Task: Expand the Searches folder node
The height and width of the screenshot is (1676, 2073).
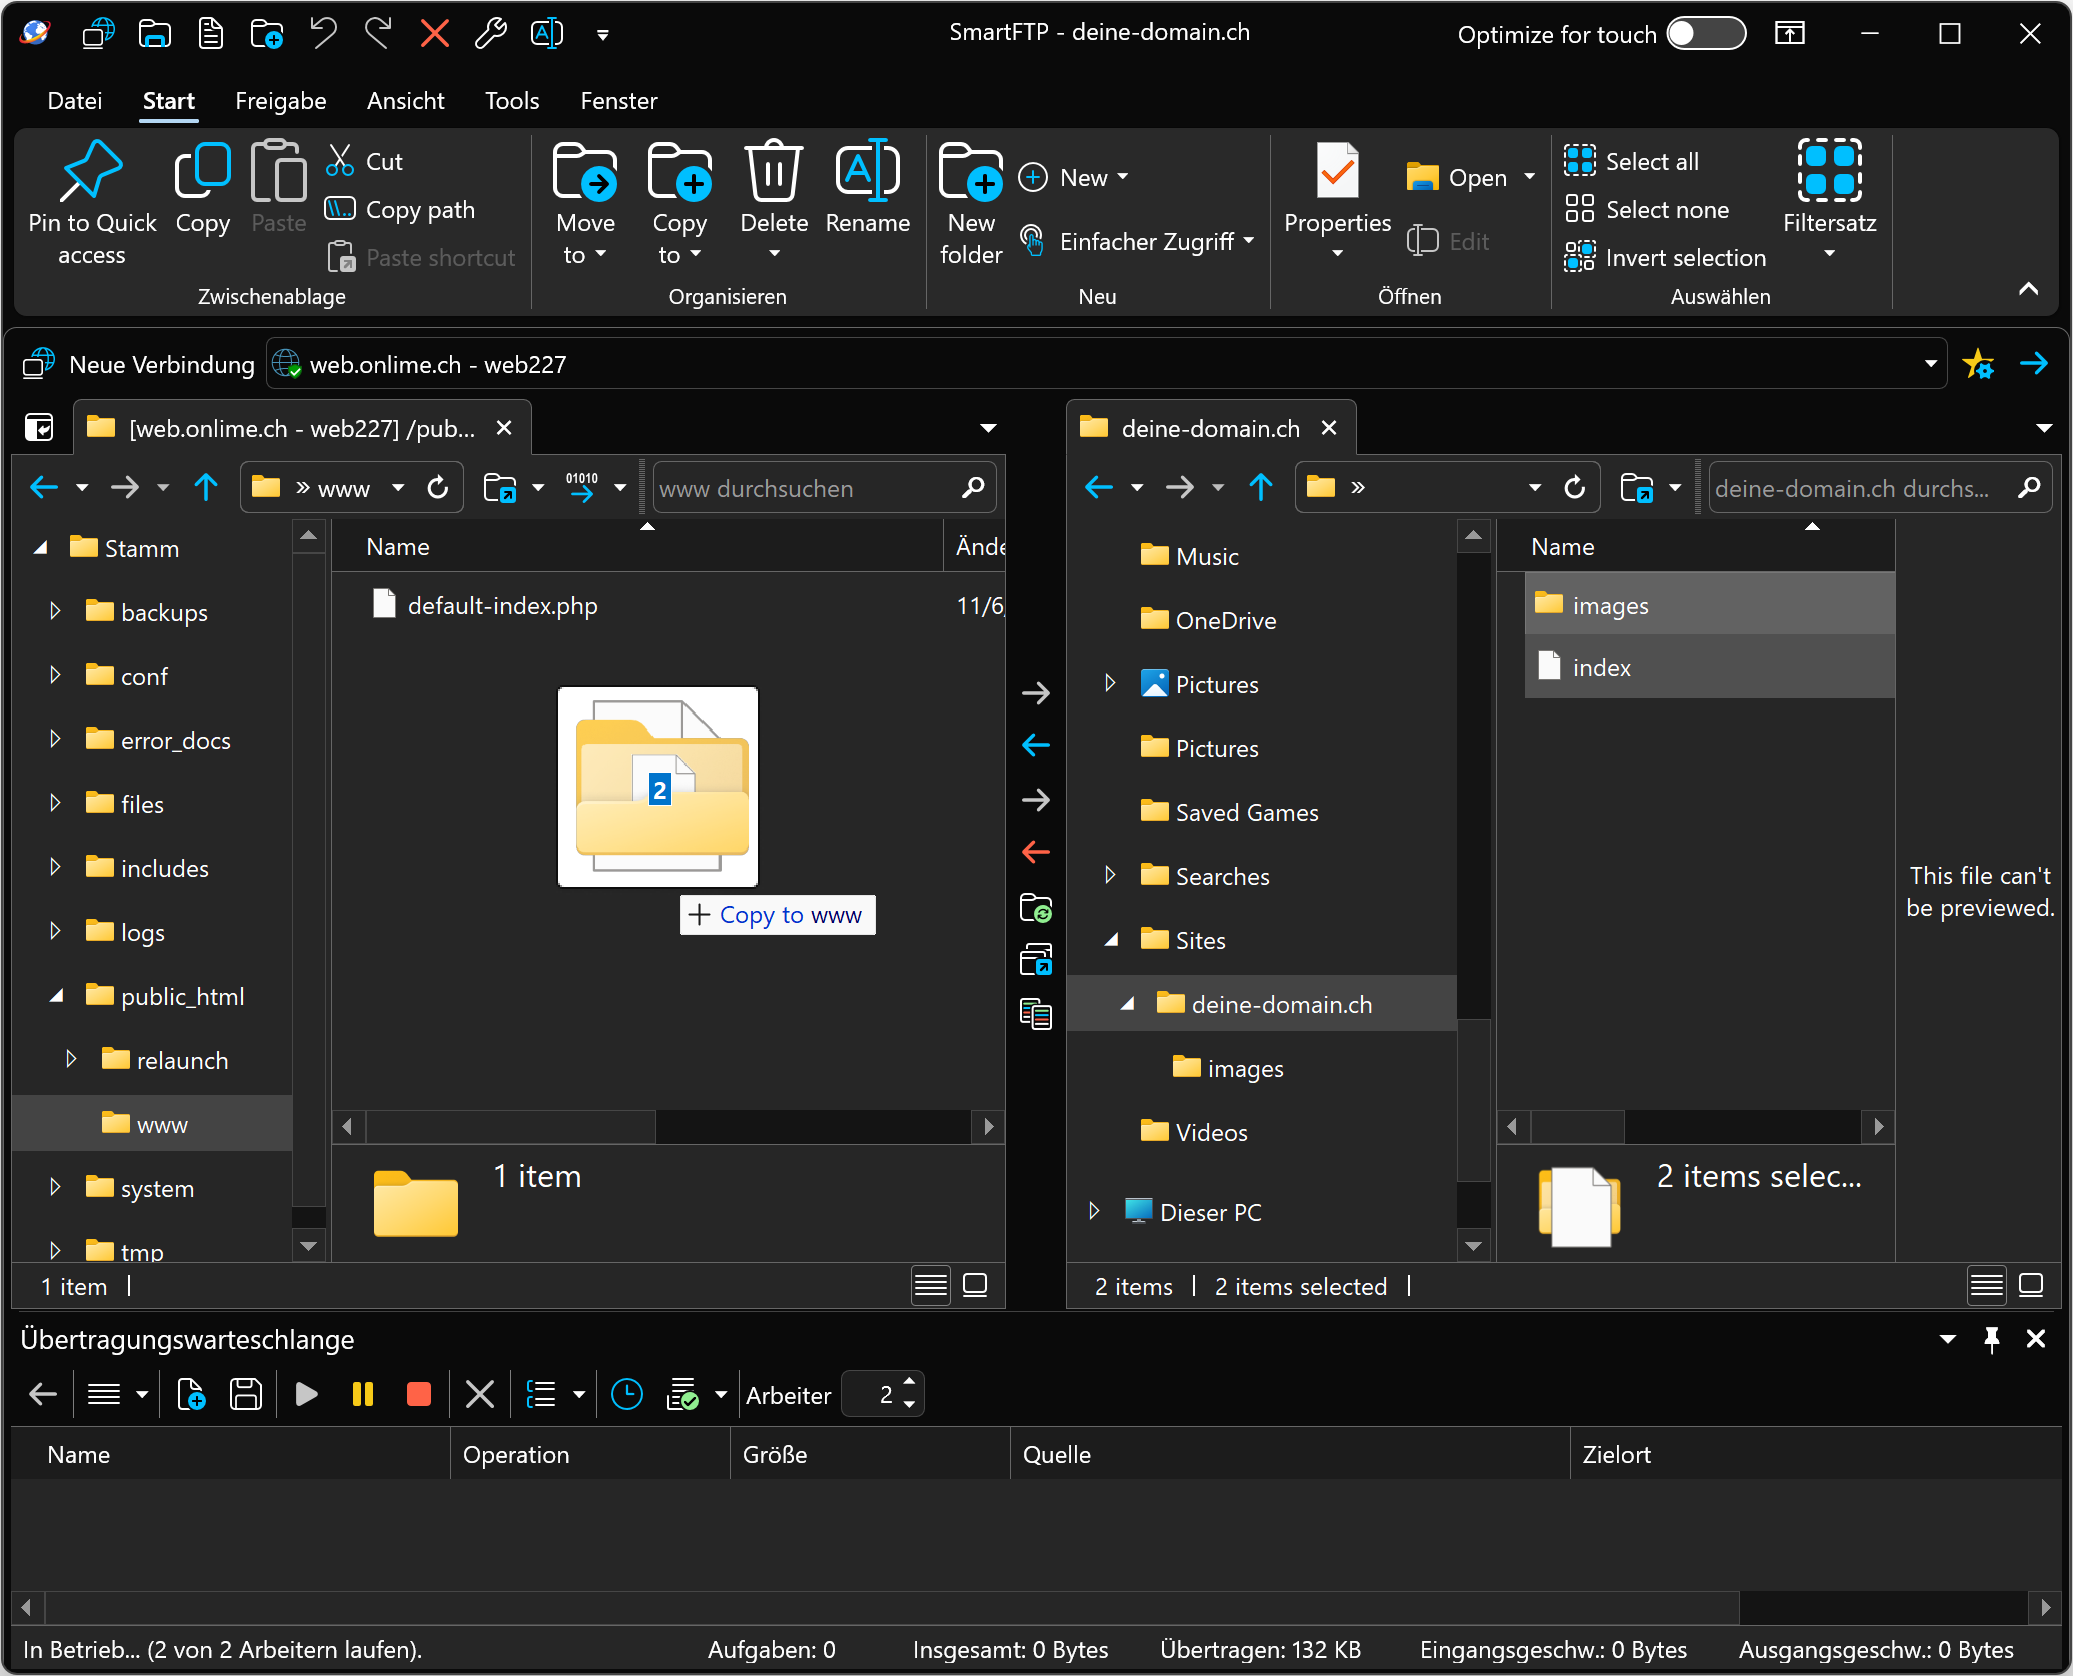Action: point(1110,875)
